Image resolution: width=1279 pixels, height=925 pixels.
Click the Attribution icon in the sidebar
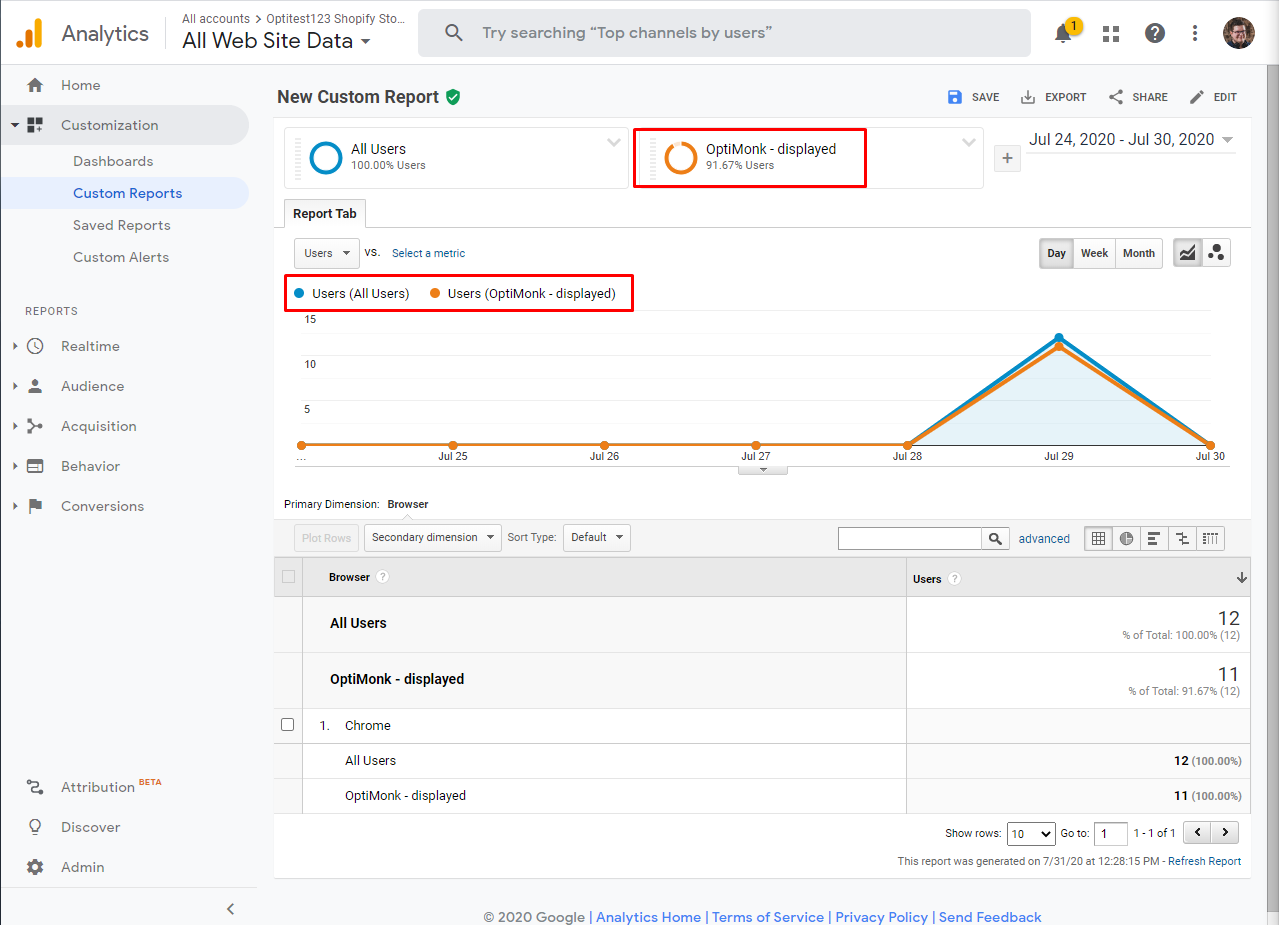click(x=35, y=787)
